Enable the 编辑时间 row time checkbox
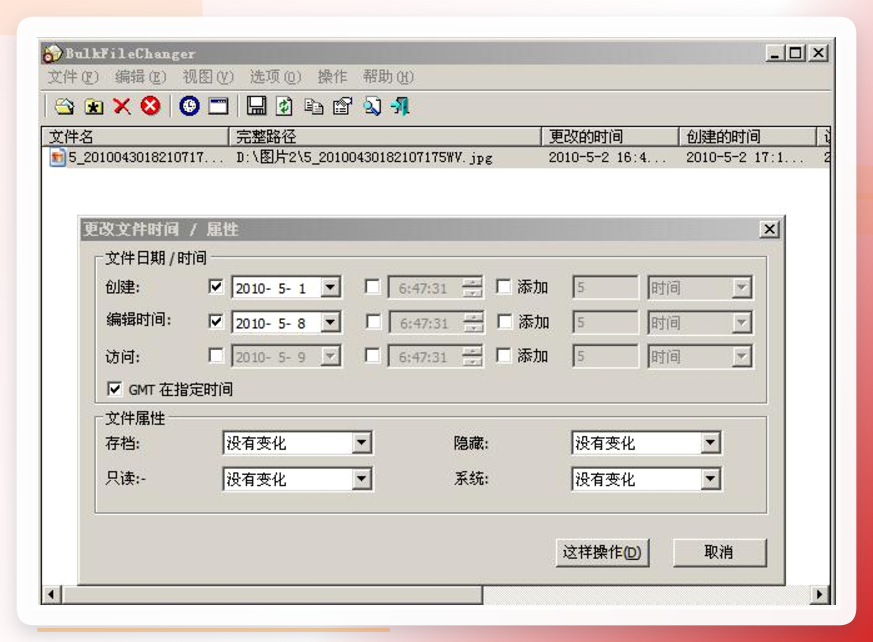Viewport: 873px width, 642px height. (373, 321)
